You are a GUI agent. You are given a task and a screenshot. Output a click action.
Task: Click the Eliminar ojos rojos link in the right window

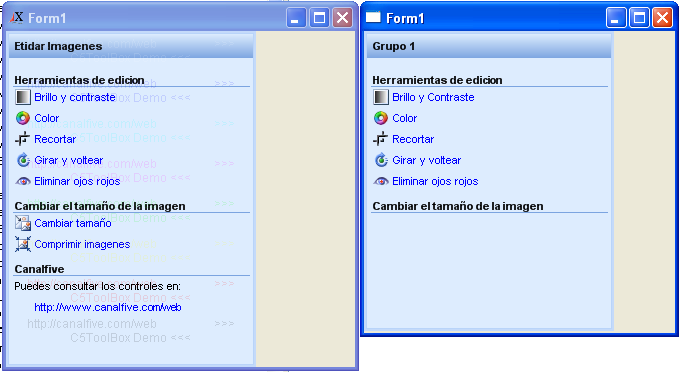click(x=435, y=181)
